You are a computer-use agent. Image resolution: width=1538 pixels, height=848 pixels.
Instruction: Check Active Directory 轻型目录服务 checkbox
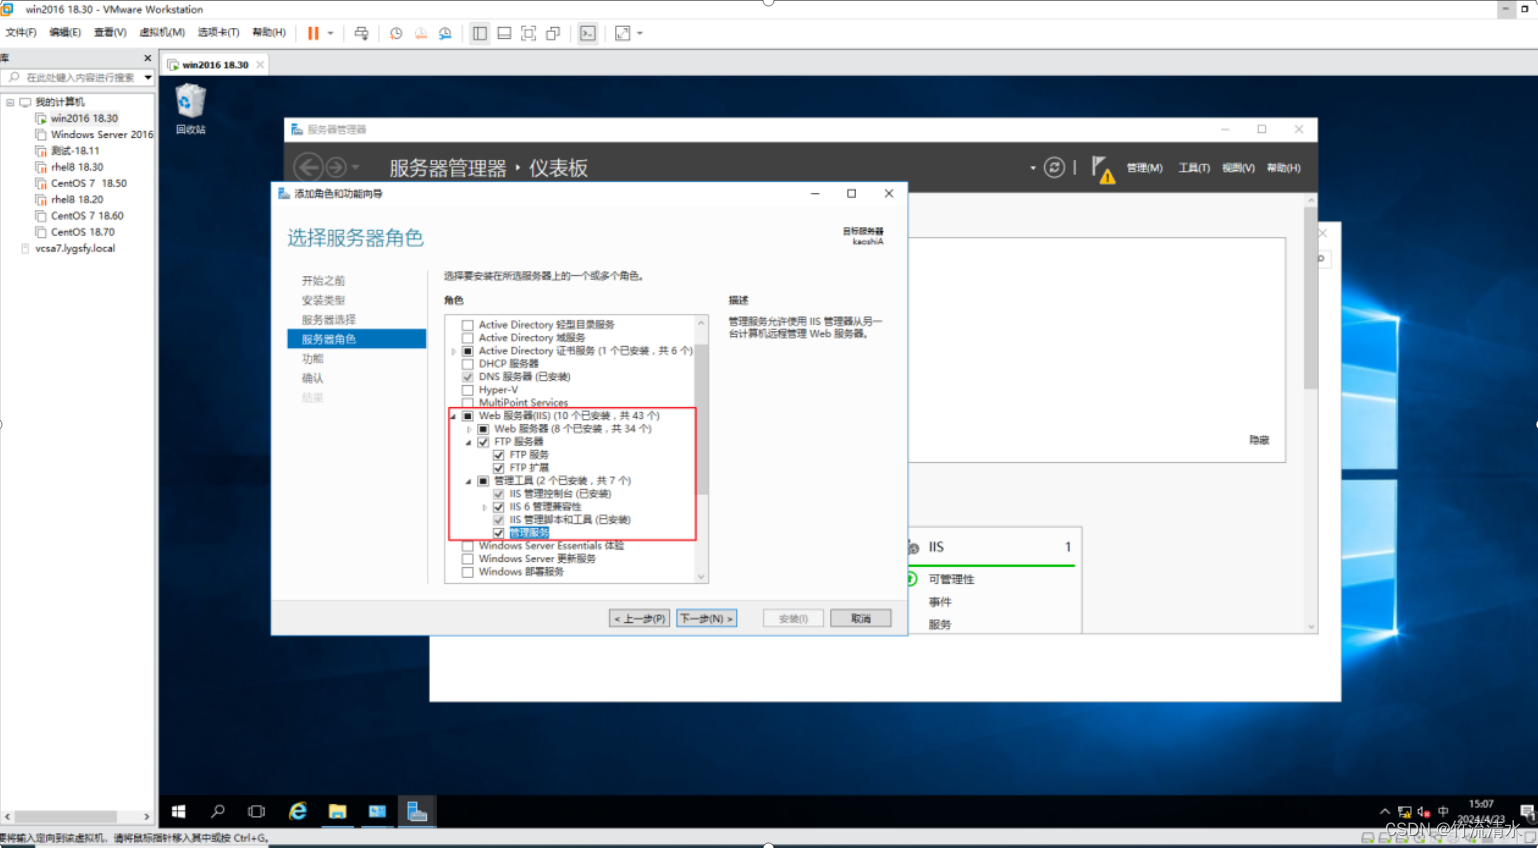[467, 325]
